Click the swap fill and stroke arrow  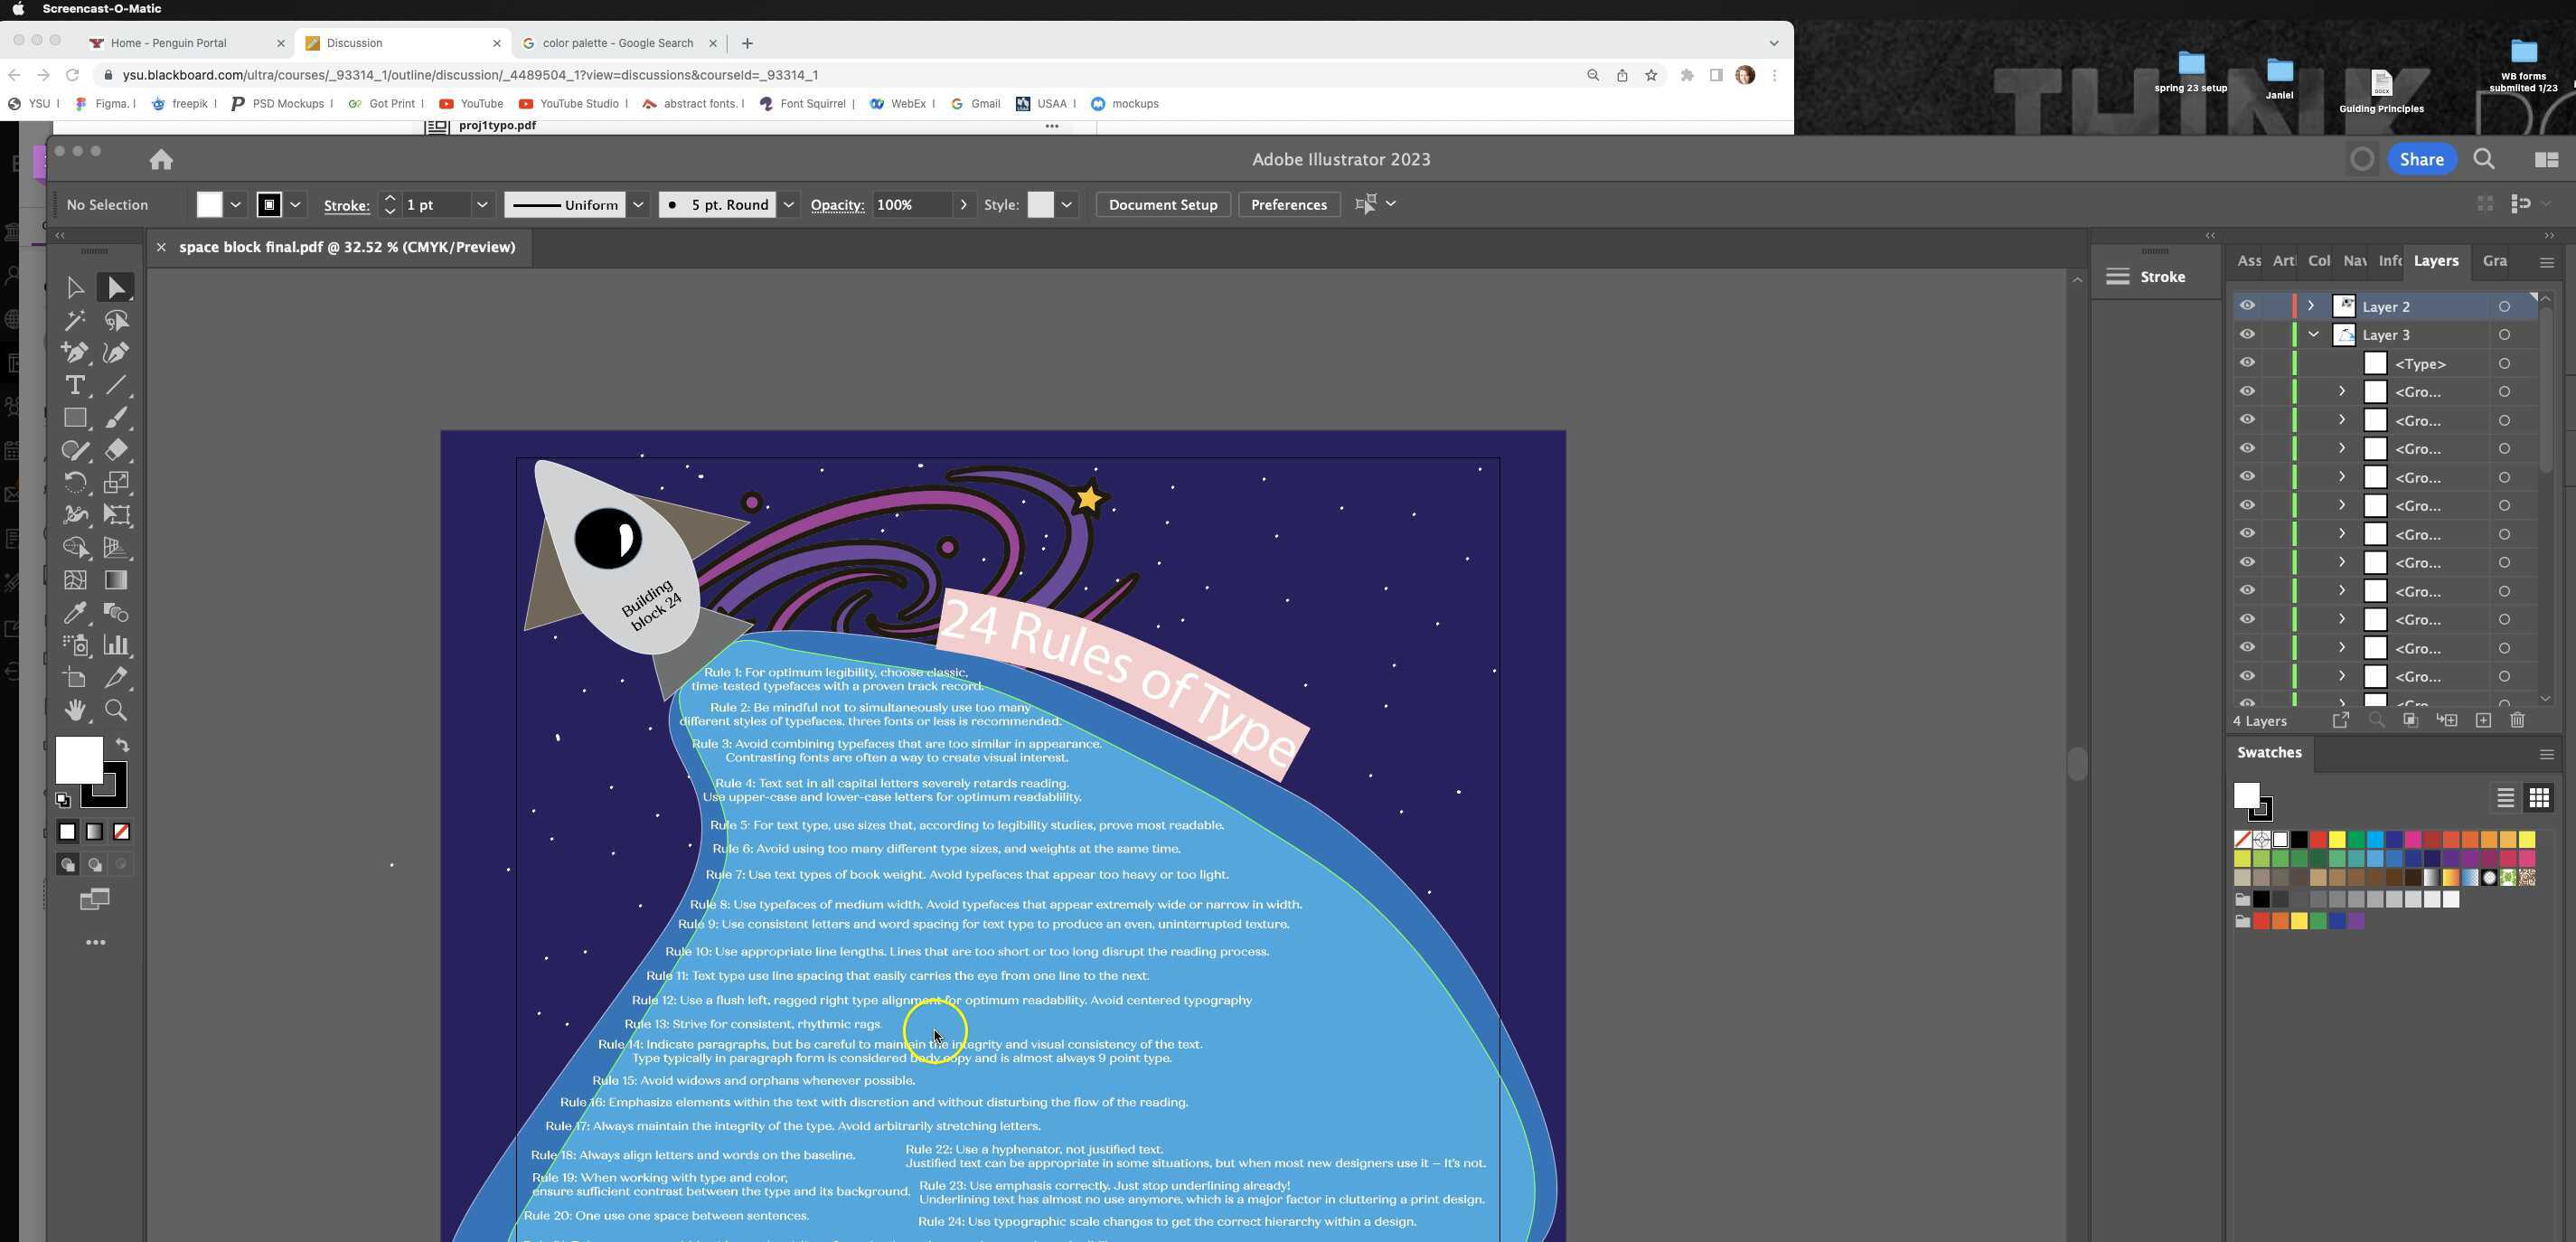tap(122, 745)
